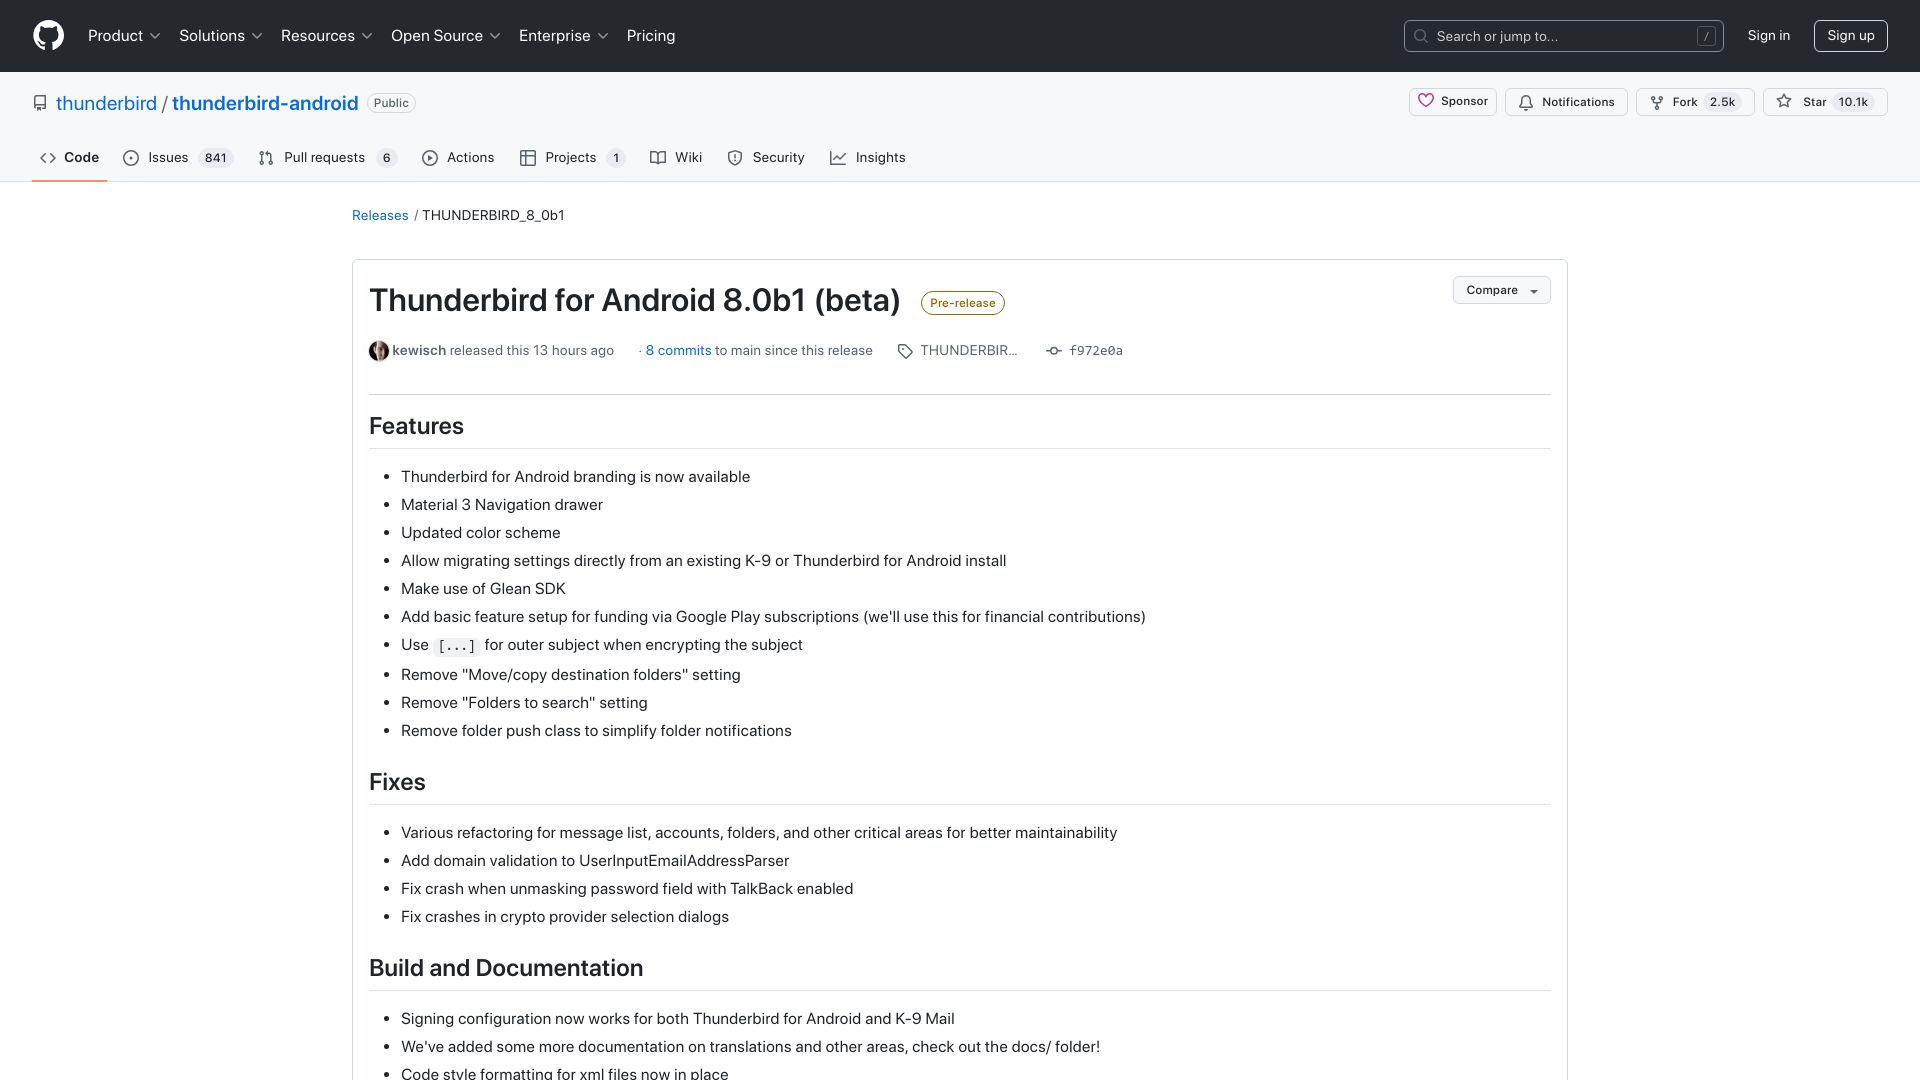
Task: Click the Issues circle-dot icon
Action: click(131, 158)
